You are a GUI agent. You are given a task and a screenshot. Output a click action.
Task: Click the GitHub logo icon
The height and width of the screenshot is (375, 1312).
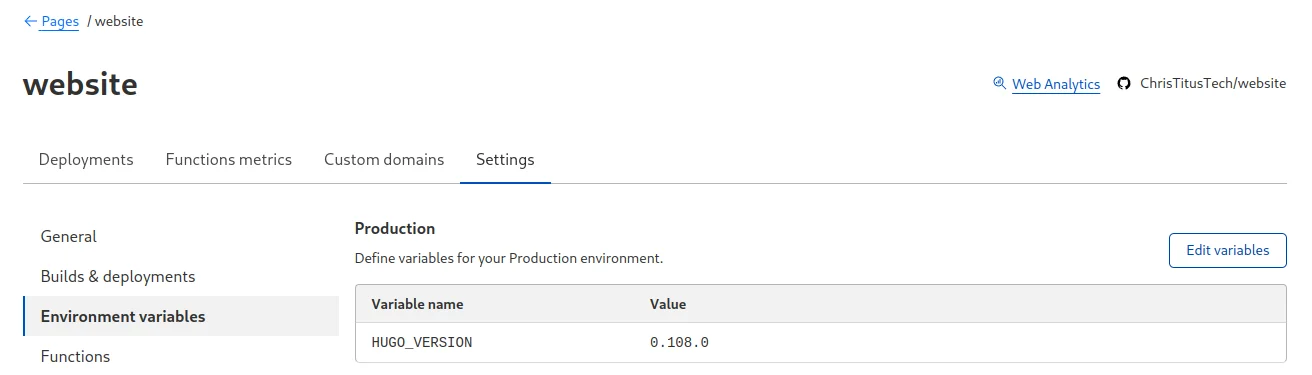1124,84
